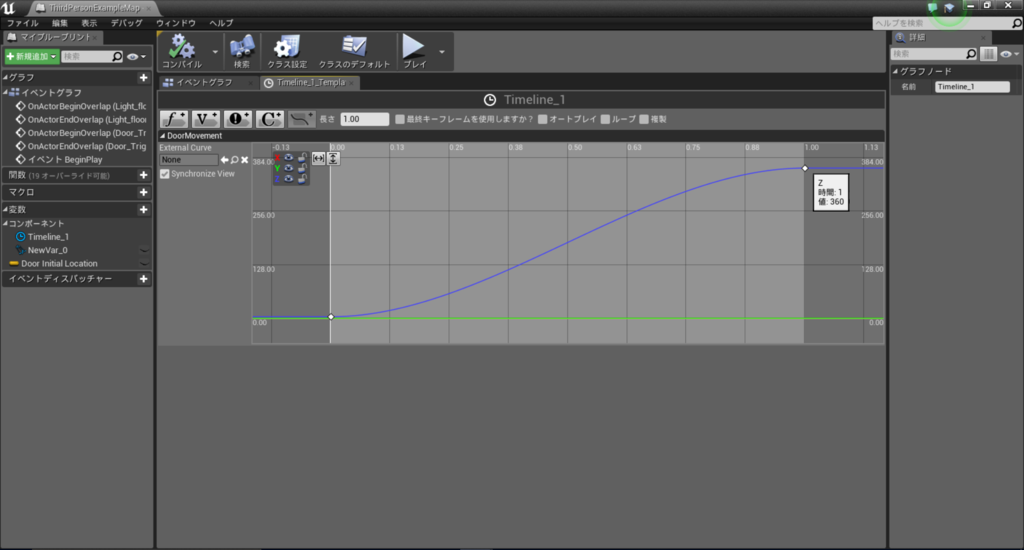Screen dimensions: 1024x550
Task: Open View (表示) menu
Action: tap(89, 23)
